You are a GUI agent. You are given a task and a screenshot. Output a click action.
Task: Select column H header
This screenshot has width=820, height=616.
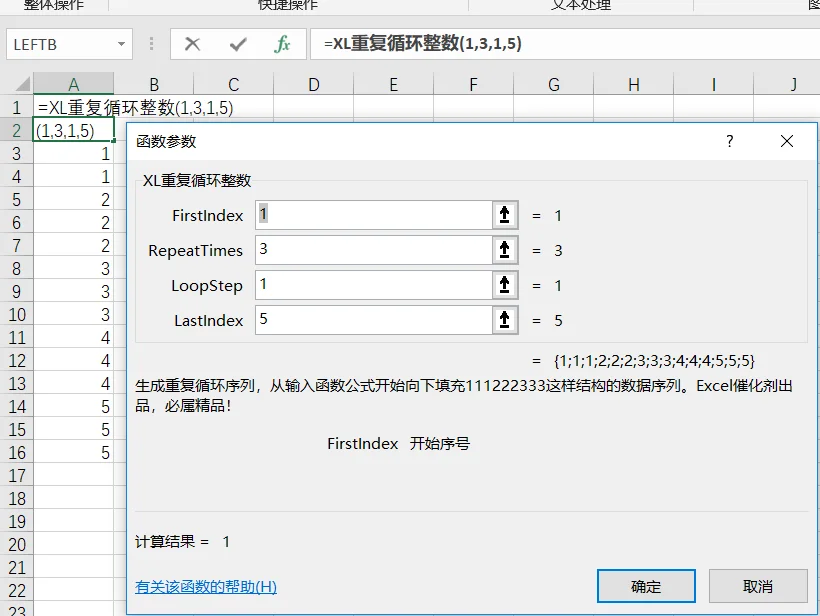[634, 84]
